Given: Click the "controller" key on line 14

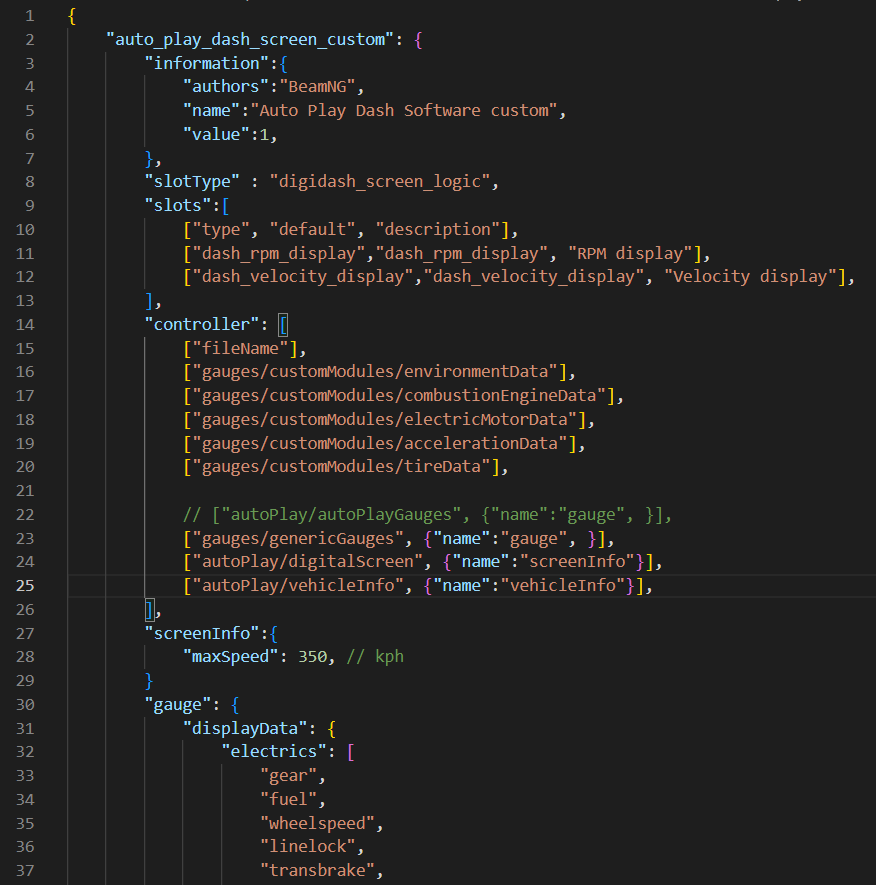Looking at the screenshot, I should (202, 325).
